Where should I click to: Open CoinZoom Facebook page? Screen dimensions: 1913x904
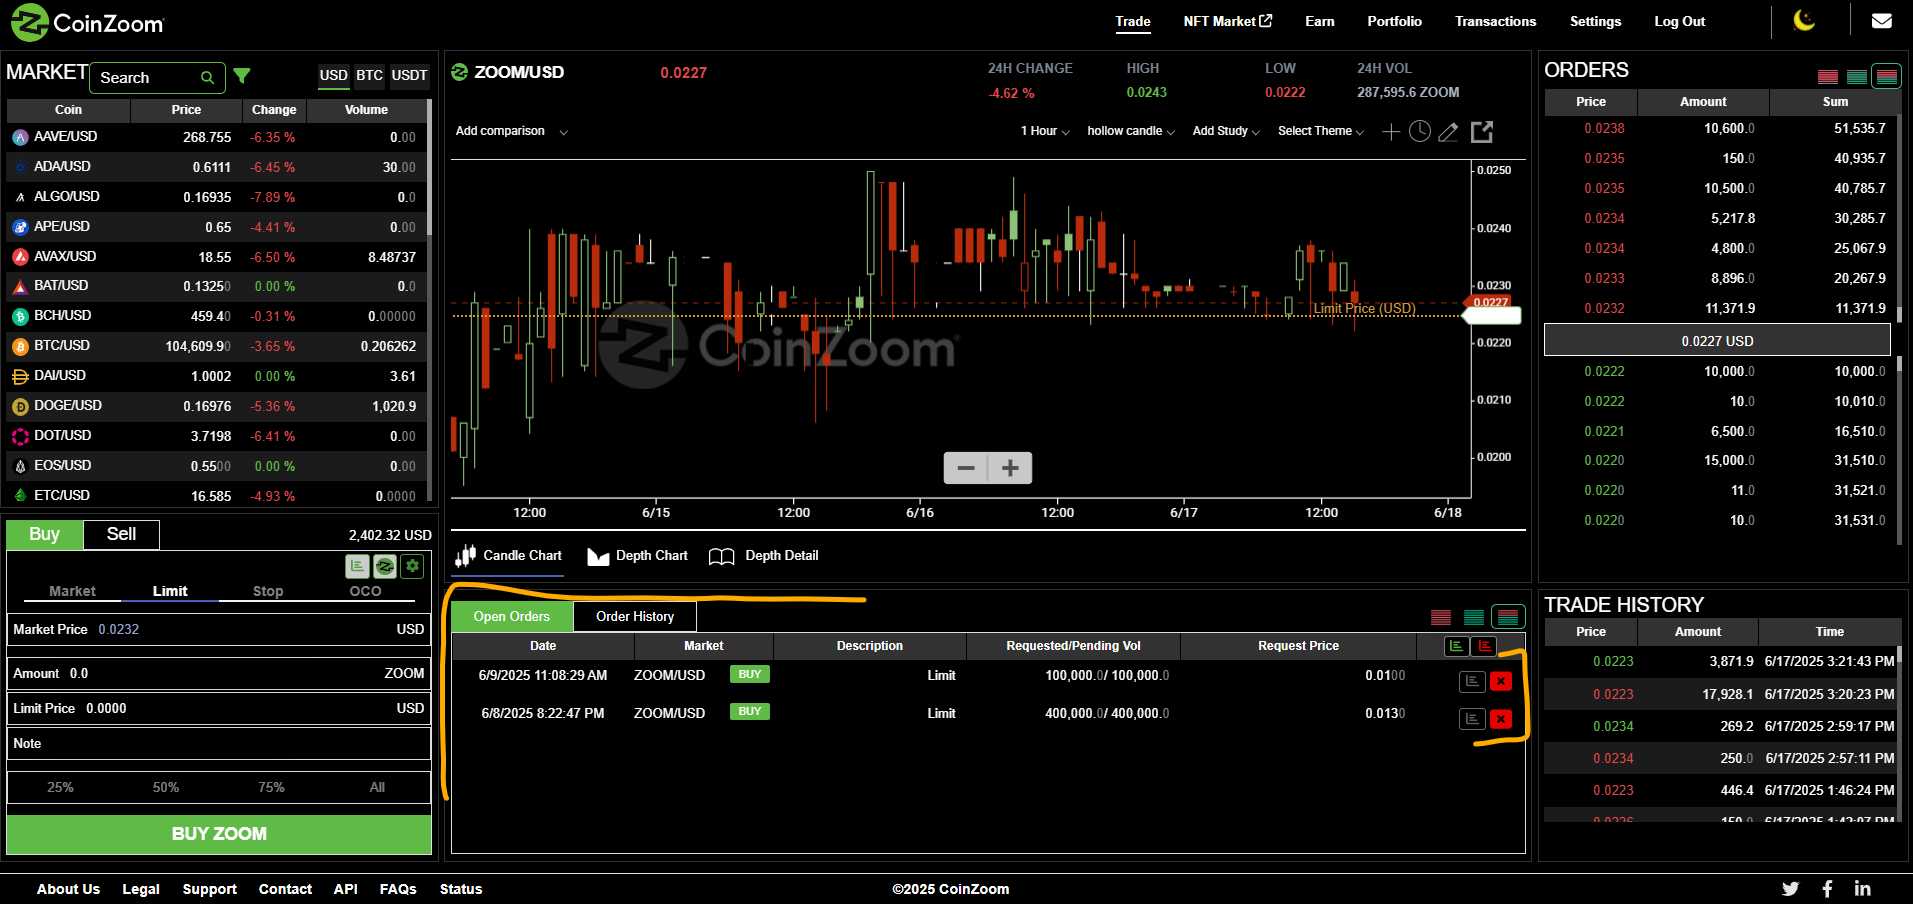(1827, 888)
